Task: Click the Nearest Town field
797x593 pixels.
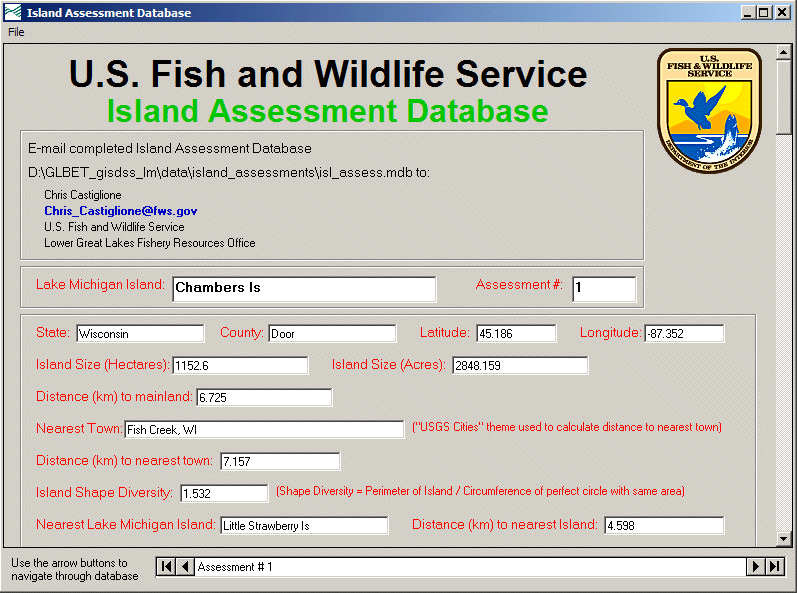Action: (264, 429)
